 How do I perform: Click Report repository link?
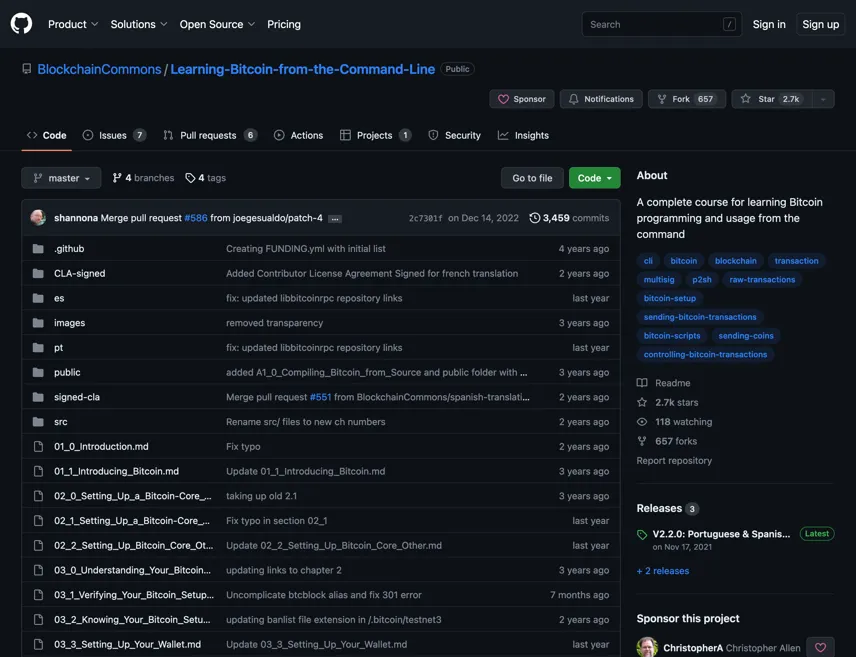tap(674, 460)
